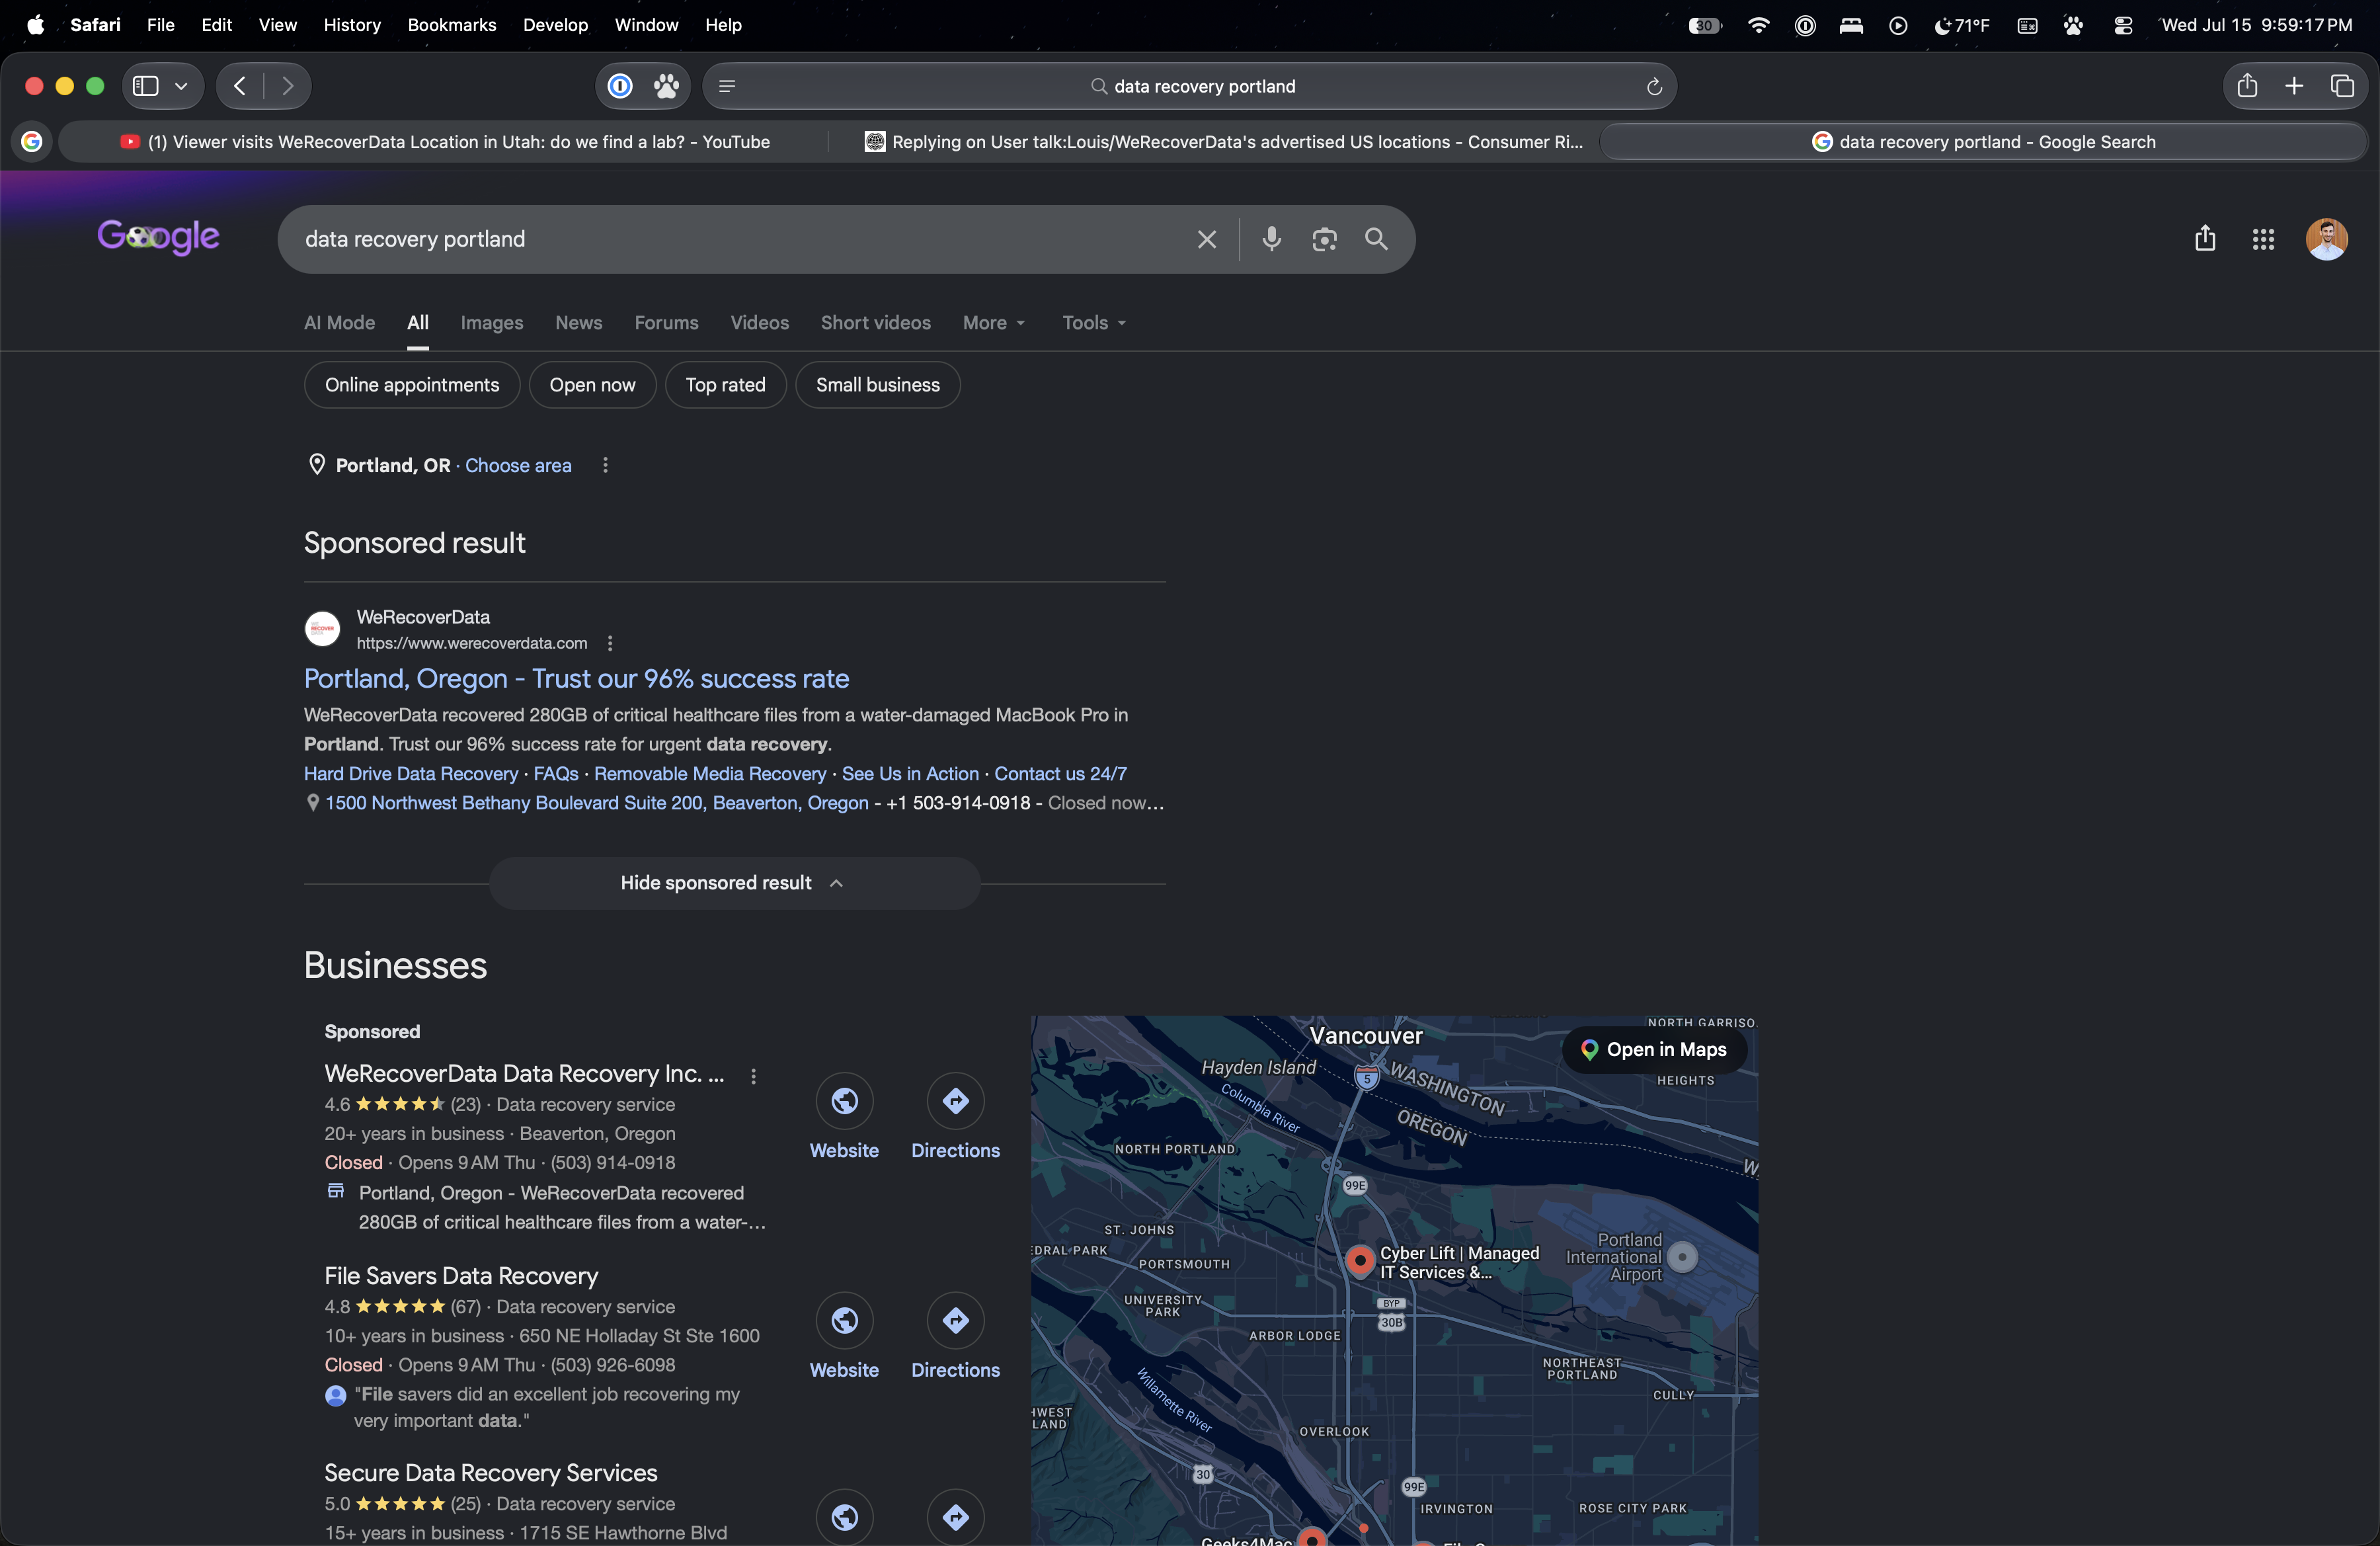Image resolution: width=2380 pixels, height=1546 pixels.
Task: Open the Safari History menu
Action: point(352,25)
